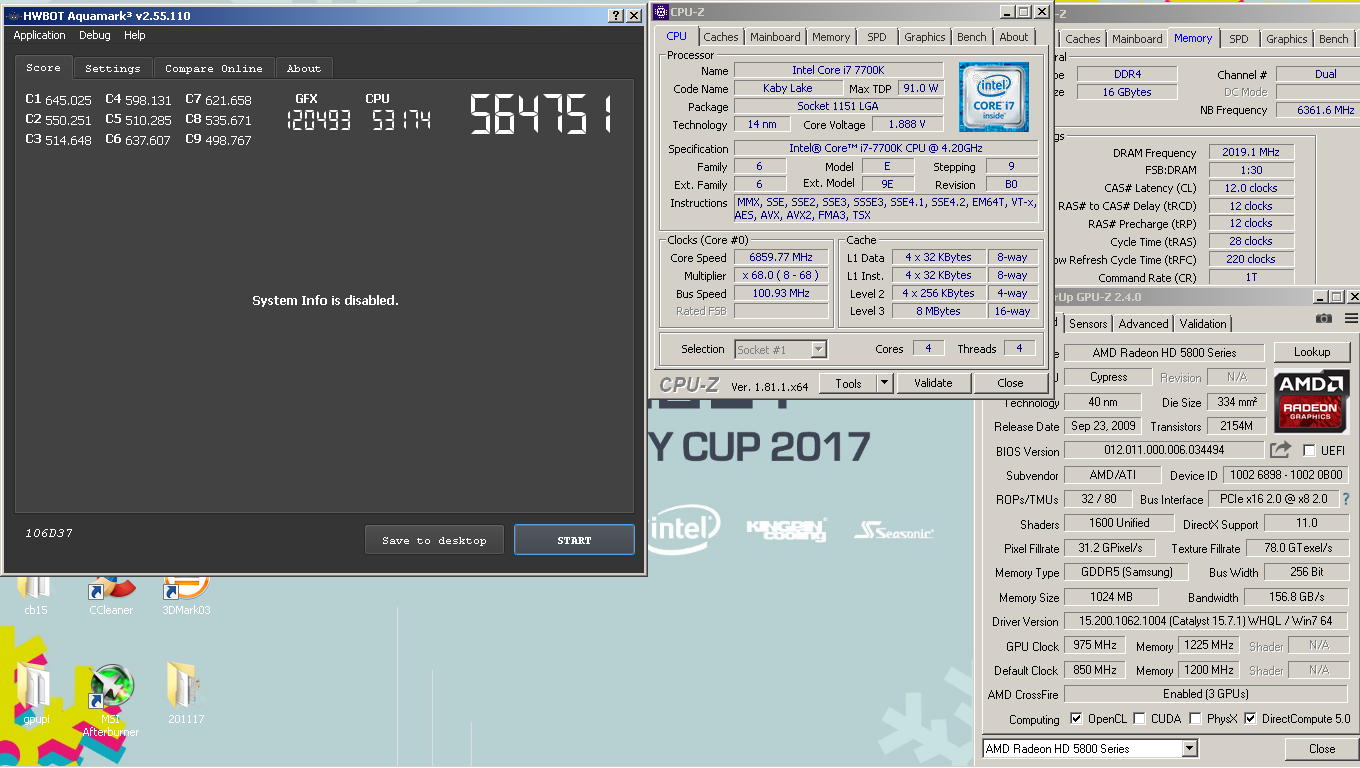Viewport: 1360px width, 768px height.
Task: Click the START benchmark button
Action: pyautogui.click(x=574, y=540)
